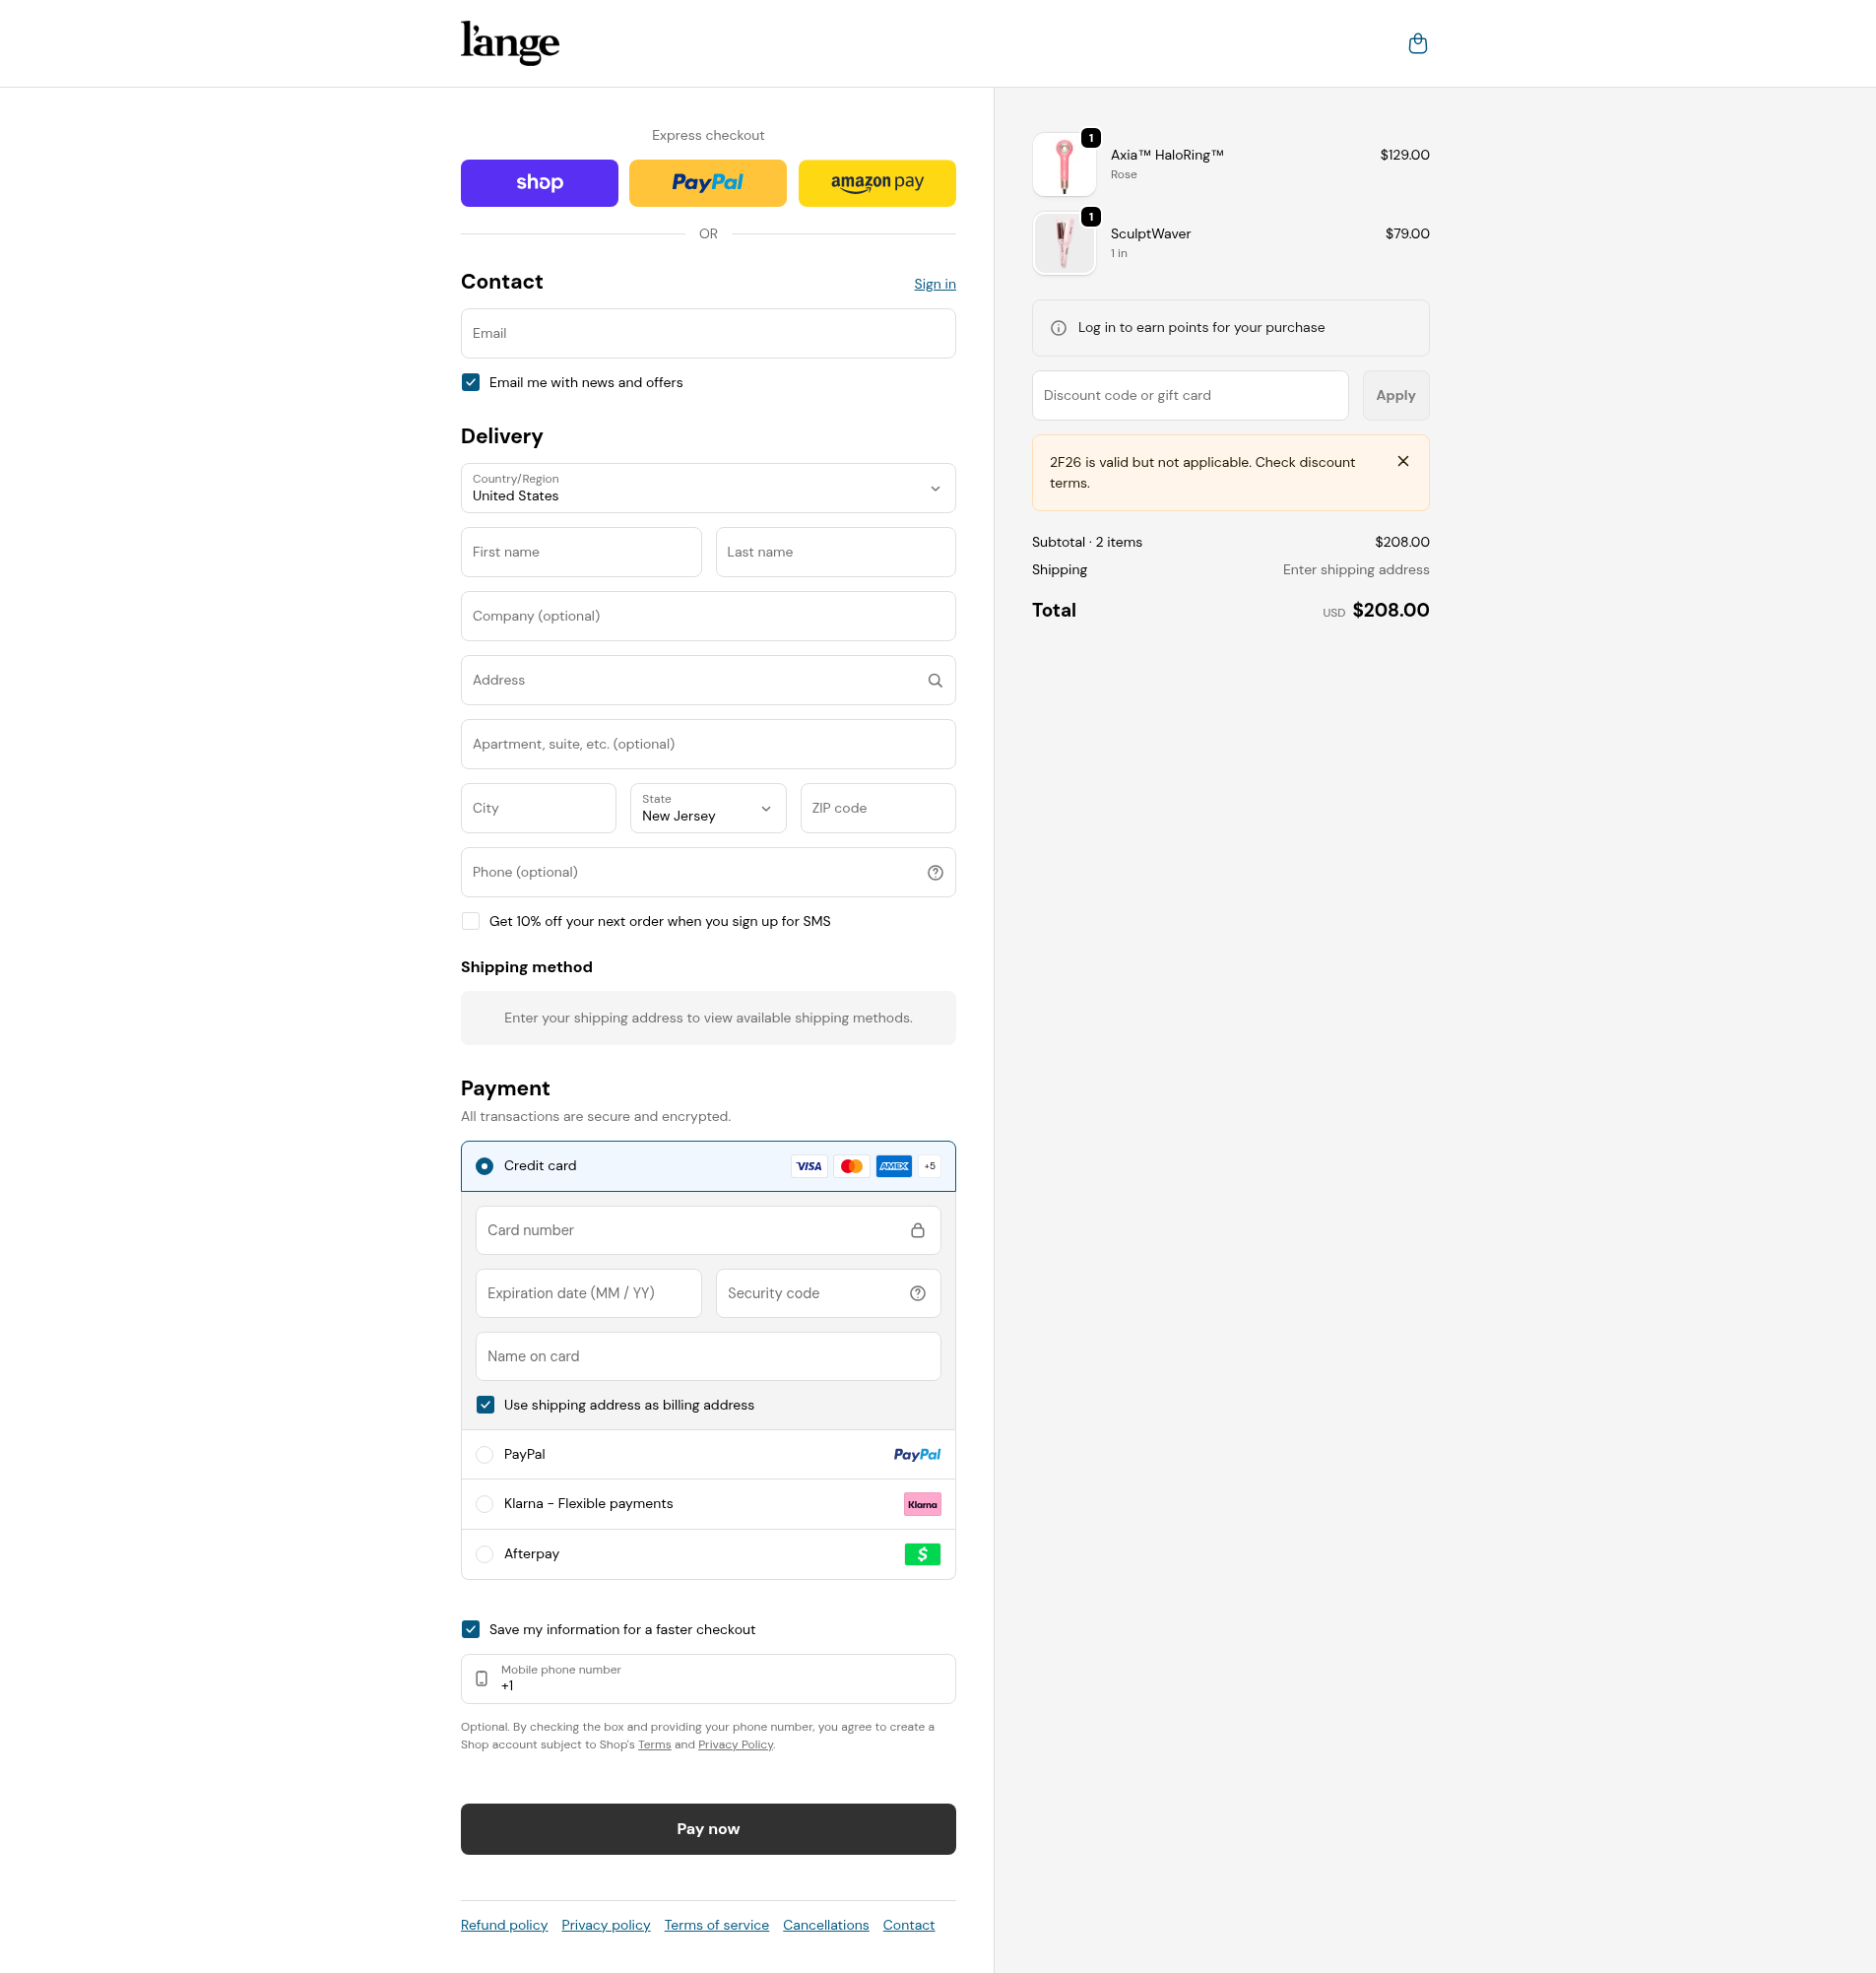The image size is (1876, 1973).
Task: Click the phone field help icon
Action: tap(935, 872)
